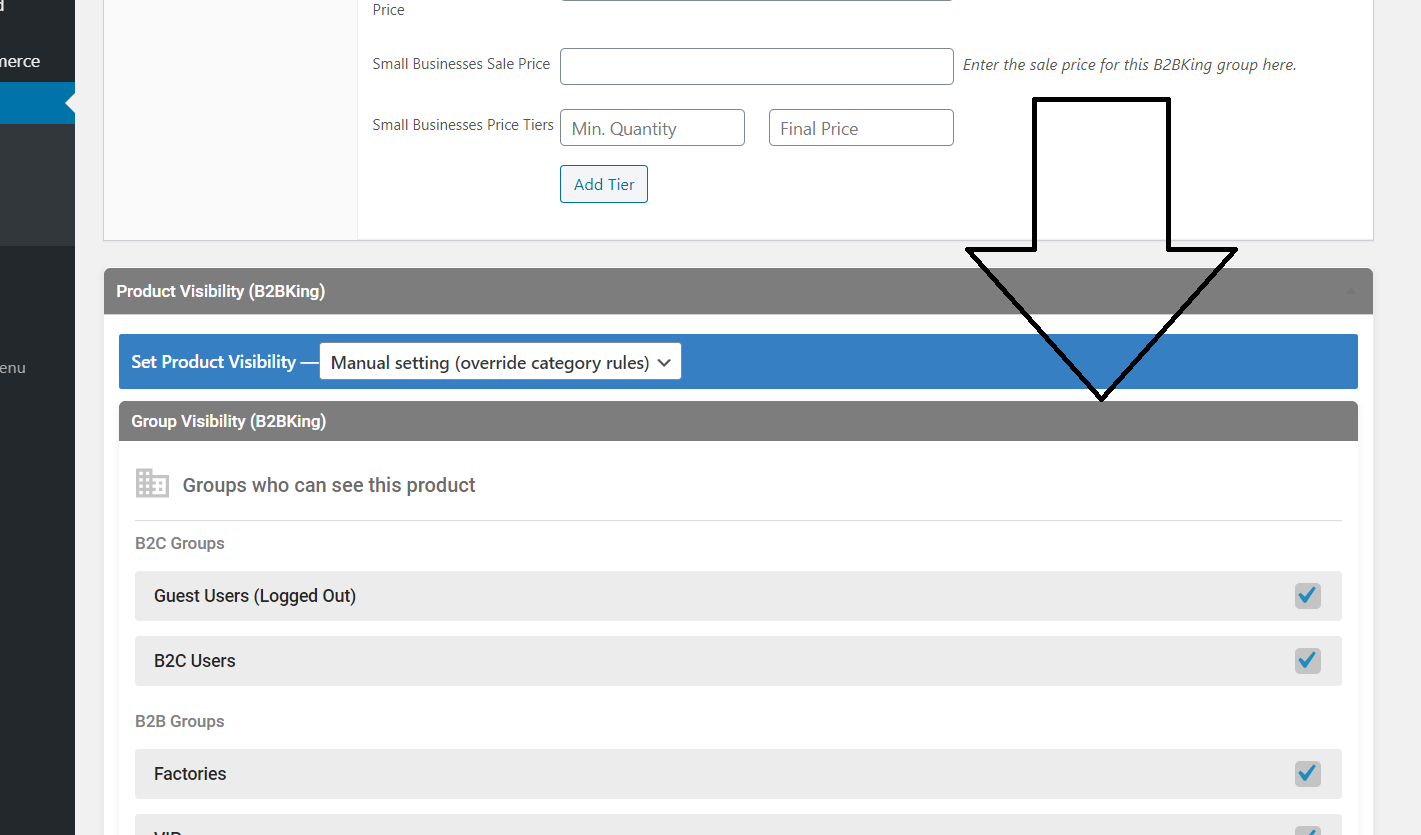
Task: Toggle the Factories group checkbox
Action: pos(1307,774)
